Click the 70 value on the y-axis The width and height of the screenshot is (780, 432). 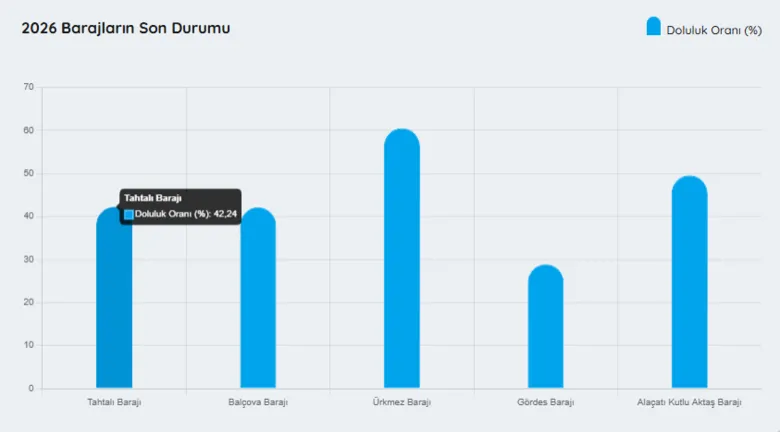[x=29, y=87]
